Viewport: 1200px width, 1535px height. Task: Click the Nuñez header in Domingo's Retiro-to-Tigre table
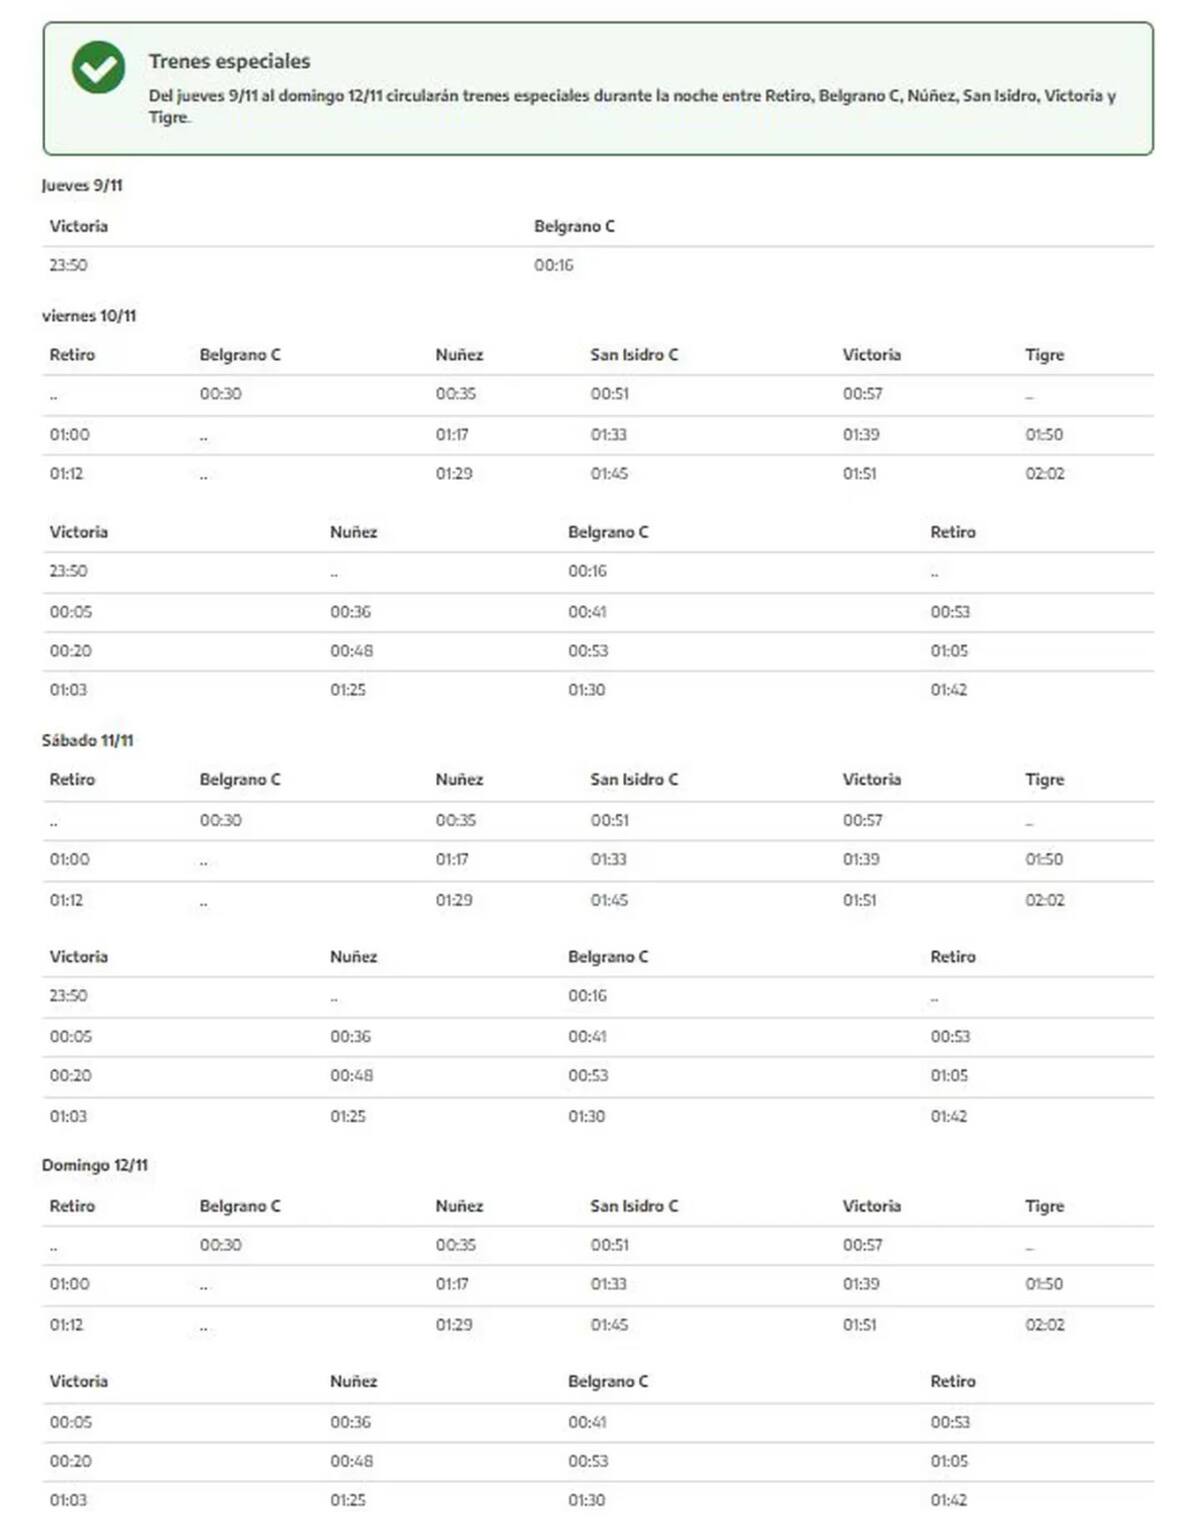coord(459,1206)
